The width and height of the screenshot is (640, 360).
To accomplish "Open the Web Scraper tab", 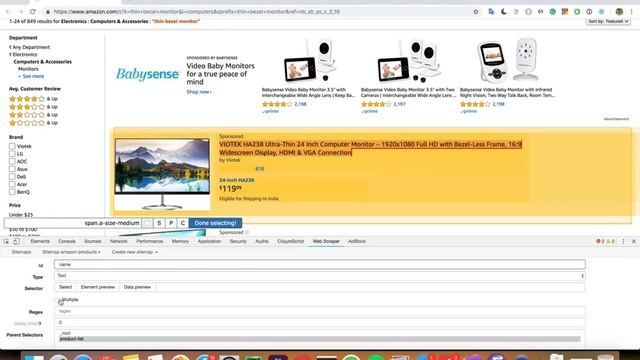I will tap(326, 242).
